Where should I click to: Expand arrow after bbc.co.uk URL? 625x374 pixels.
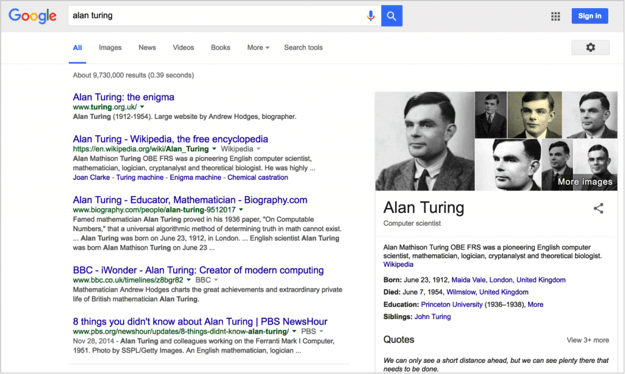tap(189, 280)
